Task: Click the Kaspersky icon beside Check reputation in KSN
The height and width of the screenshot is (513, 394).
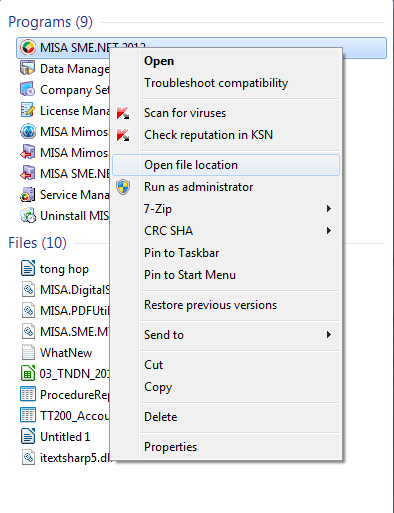Action: [123, 135]
